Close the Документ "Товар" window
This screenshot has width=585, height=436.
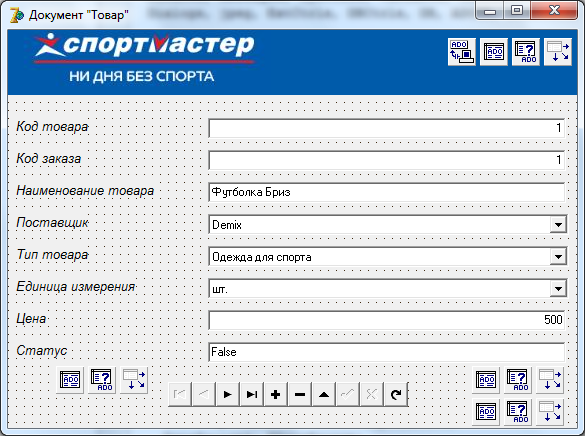[x=554, y=10]
